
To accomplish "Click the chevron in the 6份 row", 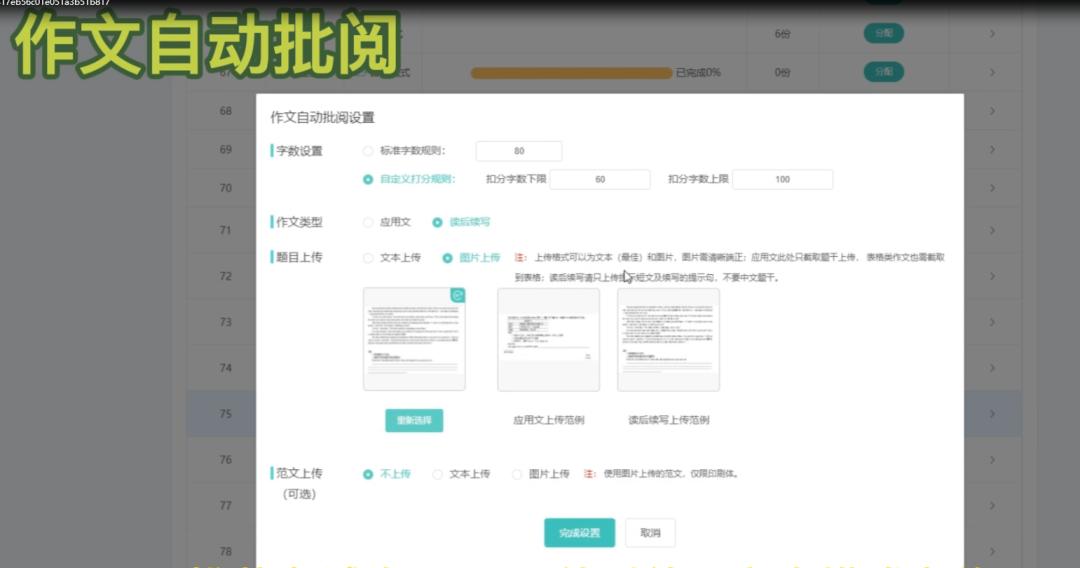I will pos(993,34).
